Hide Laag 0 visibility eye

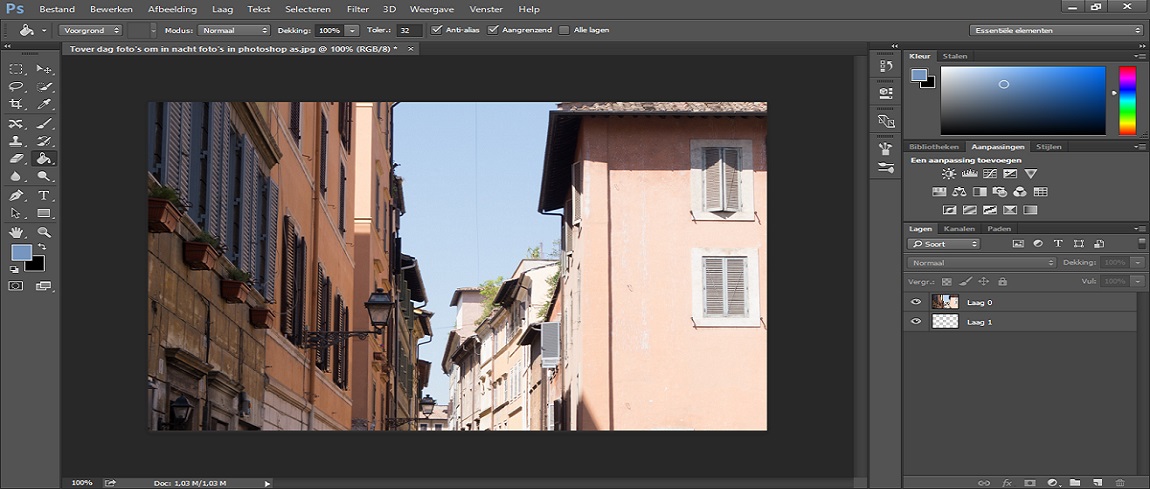(915, 301)
